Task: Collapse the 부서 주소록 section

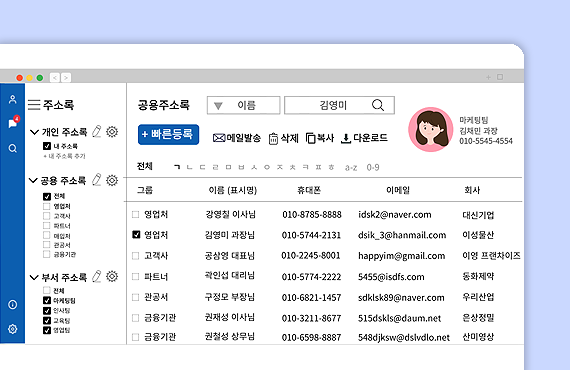Action: click(34, 278)
